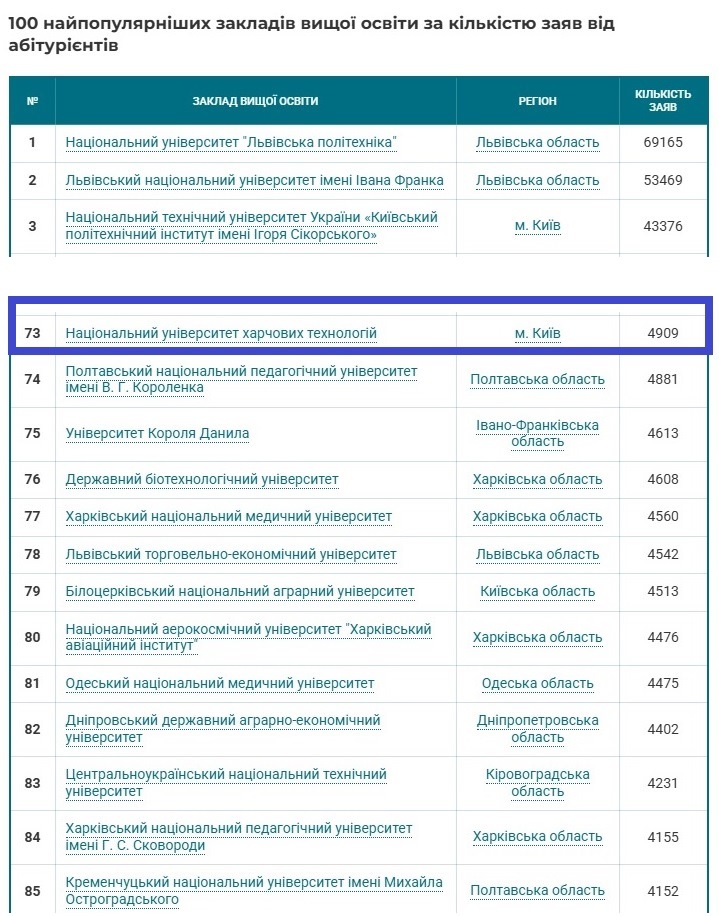Open Полтавський національний педагогічний університет link
Viewport: 719px width, 916px height.
241,380
